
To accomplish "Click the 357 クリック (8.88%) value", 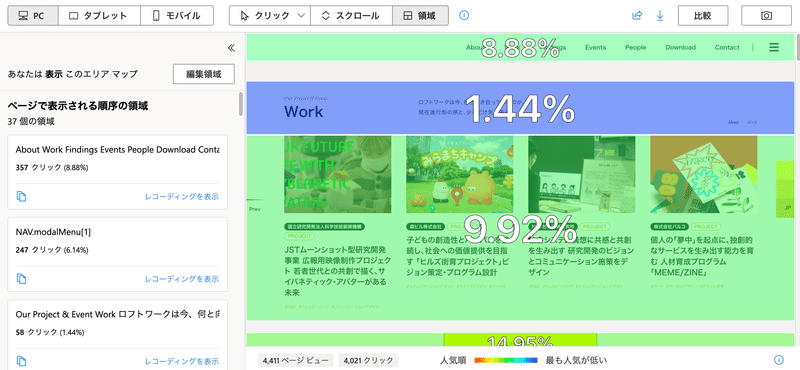I will coord(52,167).
